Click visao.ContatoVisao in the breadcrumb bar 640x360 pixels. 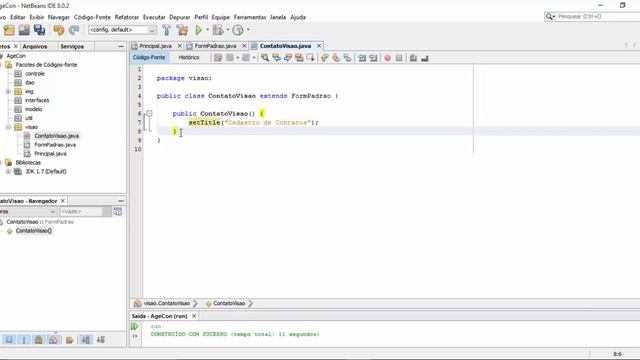coord(167,303)
